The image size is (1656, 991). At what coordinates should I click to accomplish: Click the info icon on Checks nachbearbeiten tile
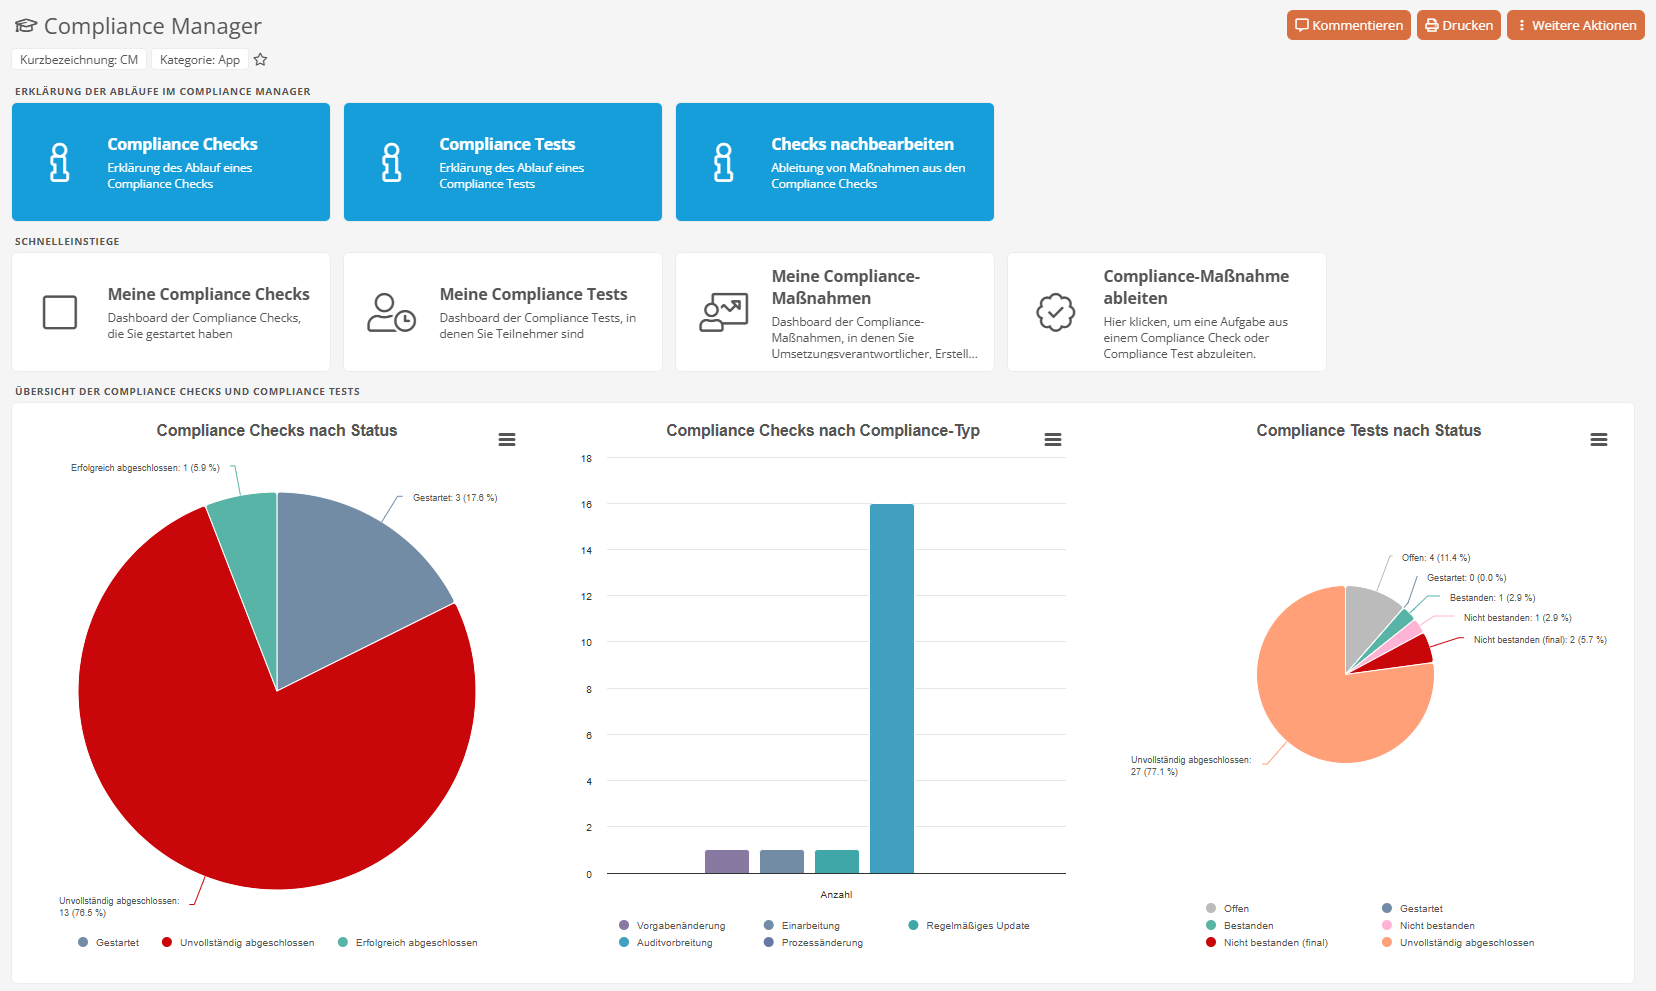pos(724,162)
